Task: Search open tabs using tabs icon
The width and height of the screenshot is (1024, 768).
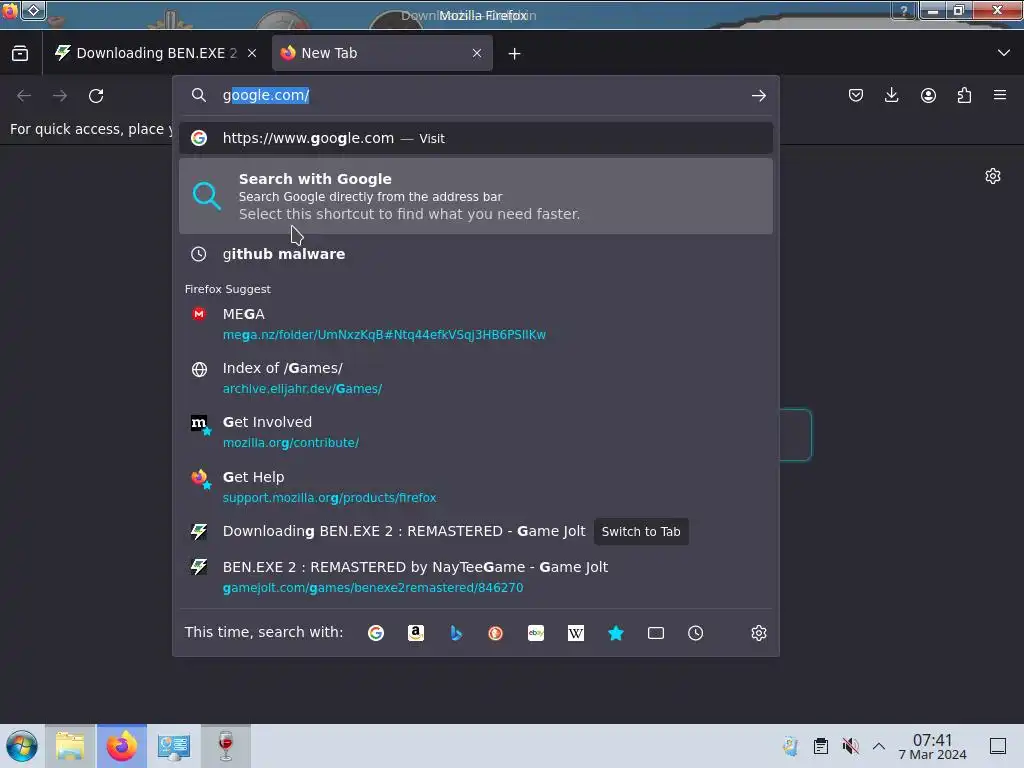Action: 656,633
